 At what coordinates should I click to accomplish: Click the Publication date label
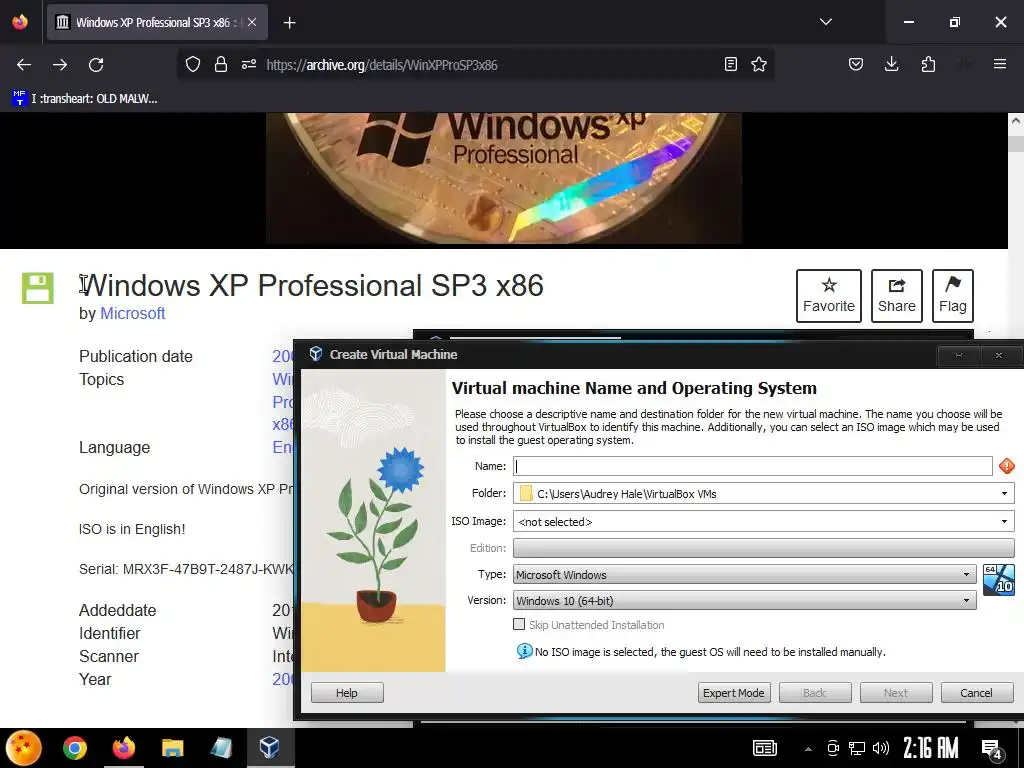click(x=136, y=357)
